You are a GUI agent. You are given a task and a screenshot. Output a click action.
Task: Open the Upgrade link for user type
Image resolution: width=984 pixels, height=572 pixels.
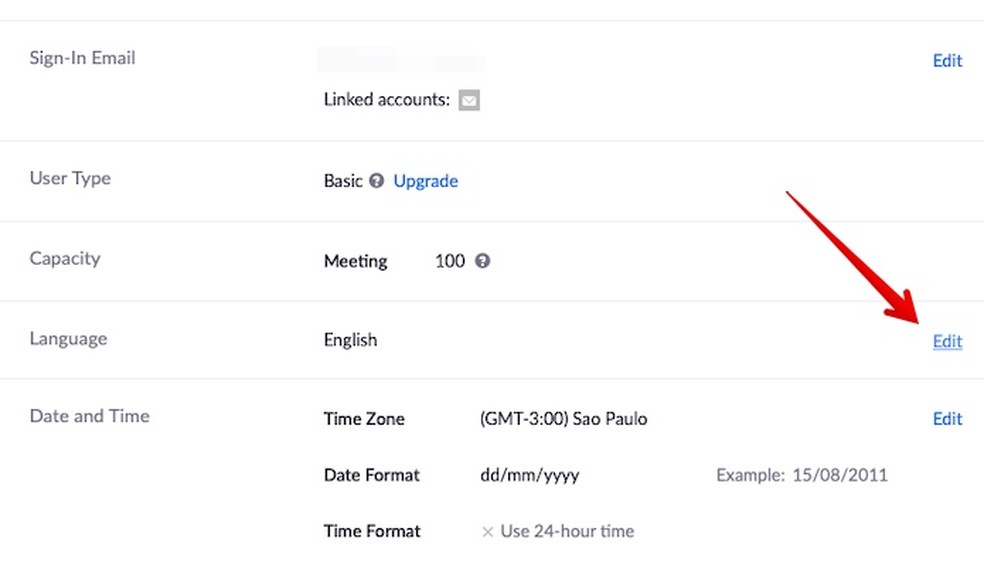425,181
